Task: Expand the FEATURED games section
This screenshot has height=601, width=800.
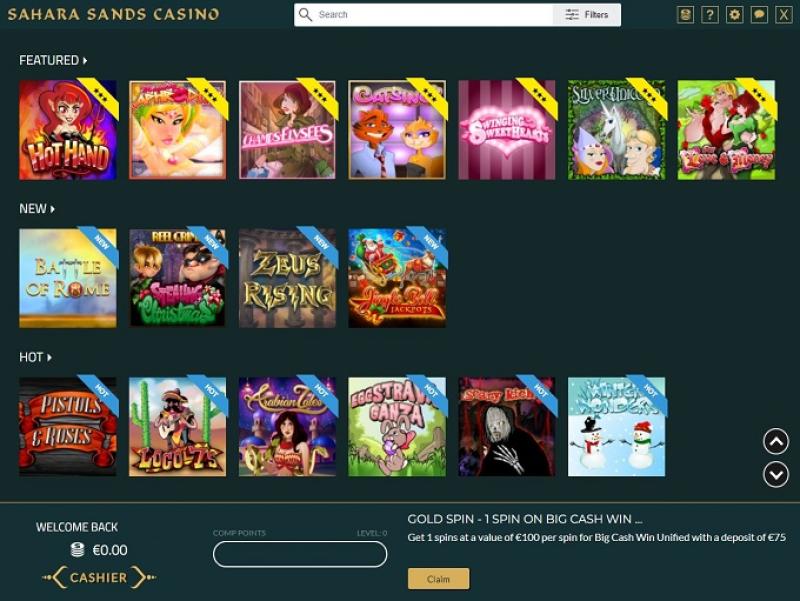Action: coord(53,60)
